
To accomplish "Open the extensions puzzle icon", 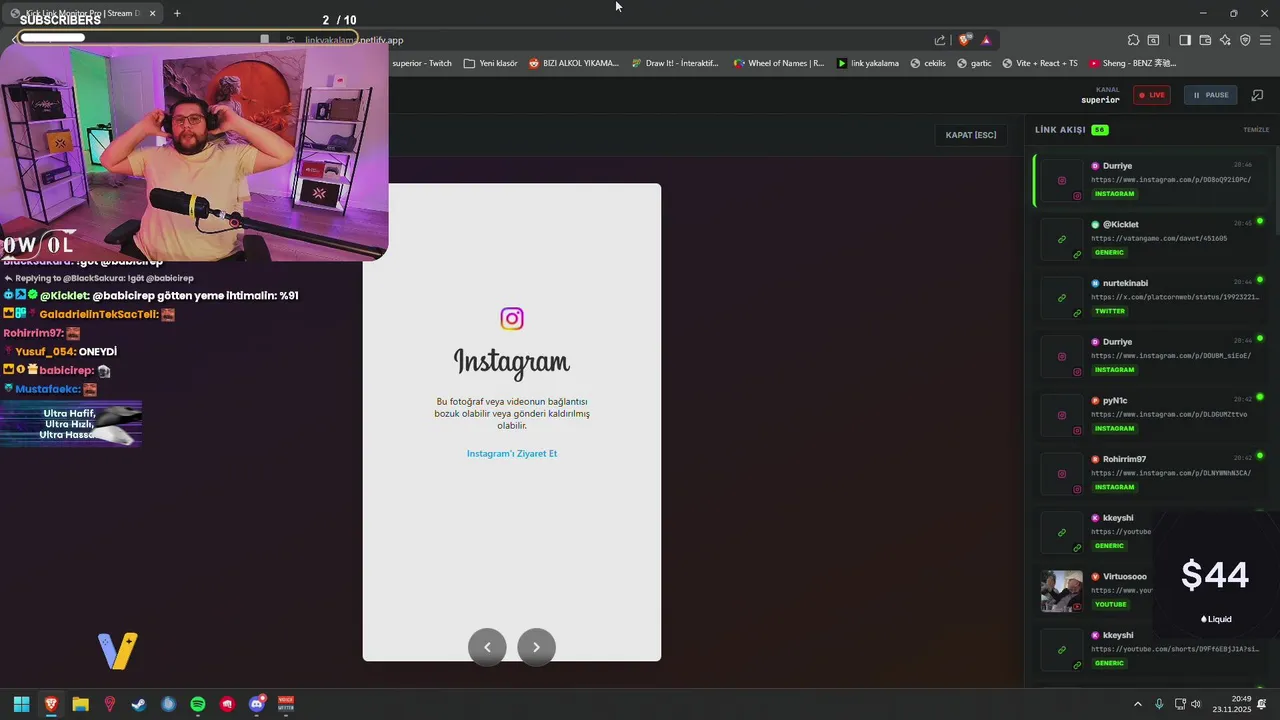I will (1133, 40).
